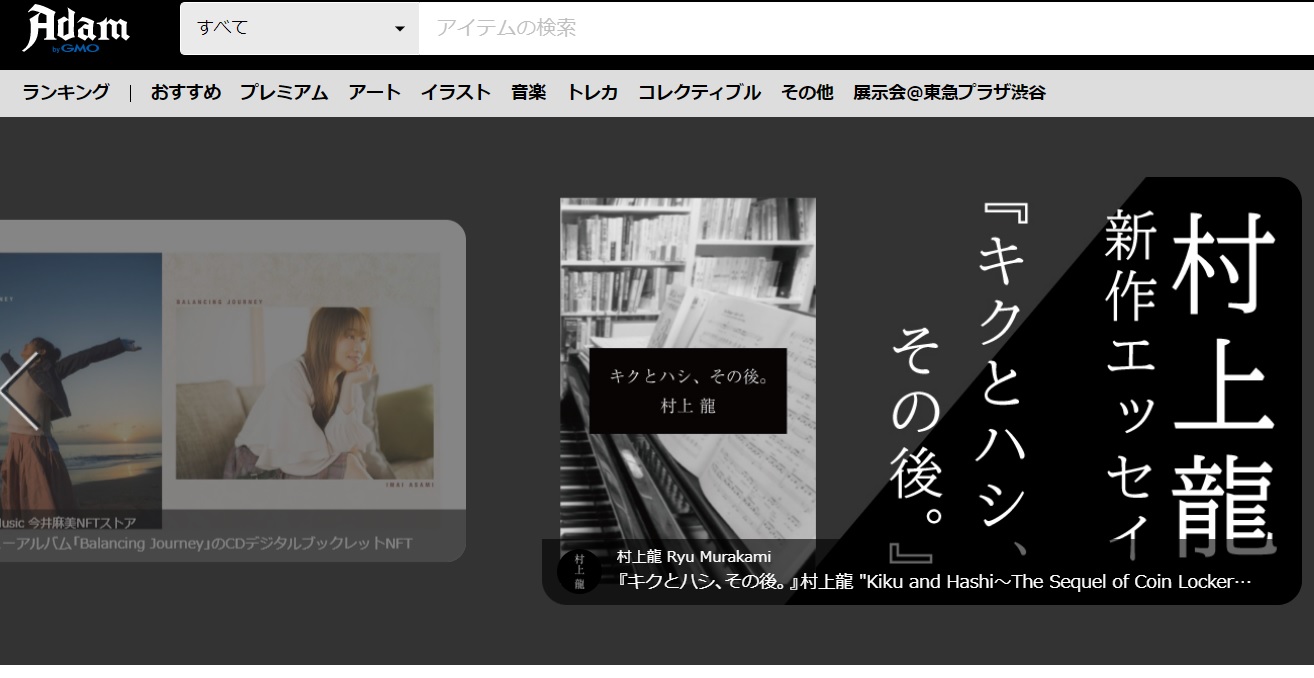Visit 展示会@東急プラザ渋谷 page
The image size is (1314, 678).
tap(949, 93)
